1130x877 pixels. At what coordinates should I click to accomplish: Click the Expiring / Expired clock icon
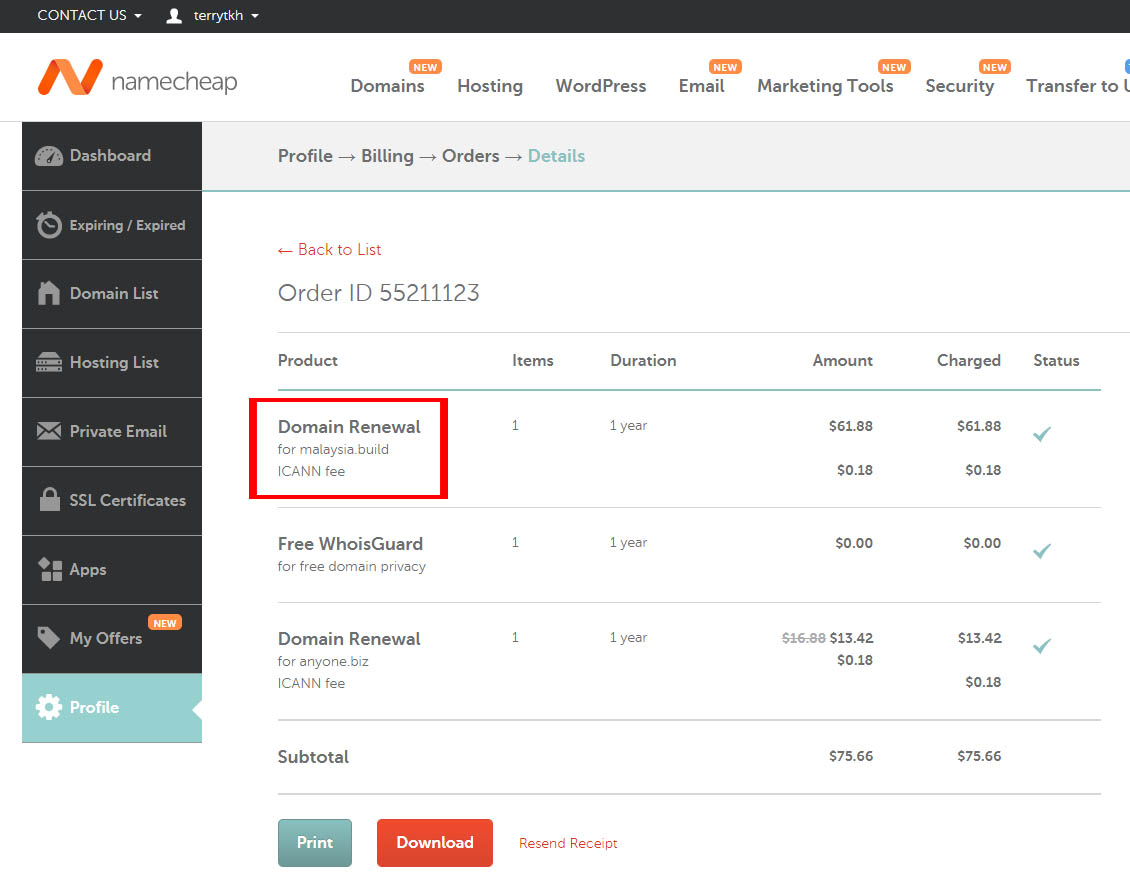(49, 225)
